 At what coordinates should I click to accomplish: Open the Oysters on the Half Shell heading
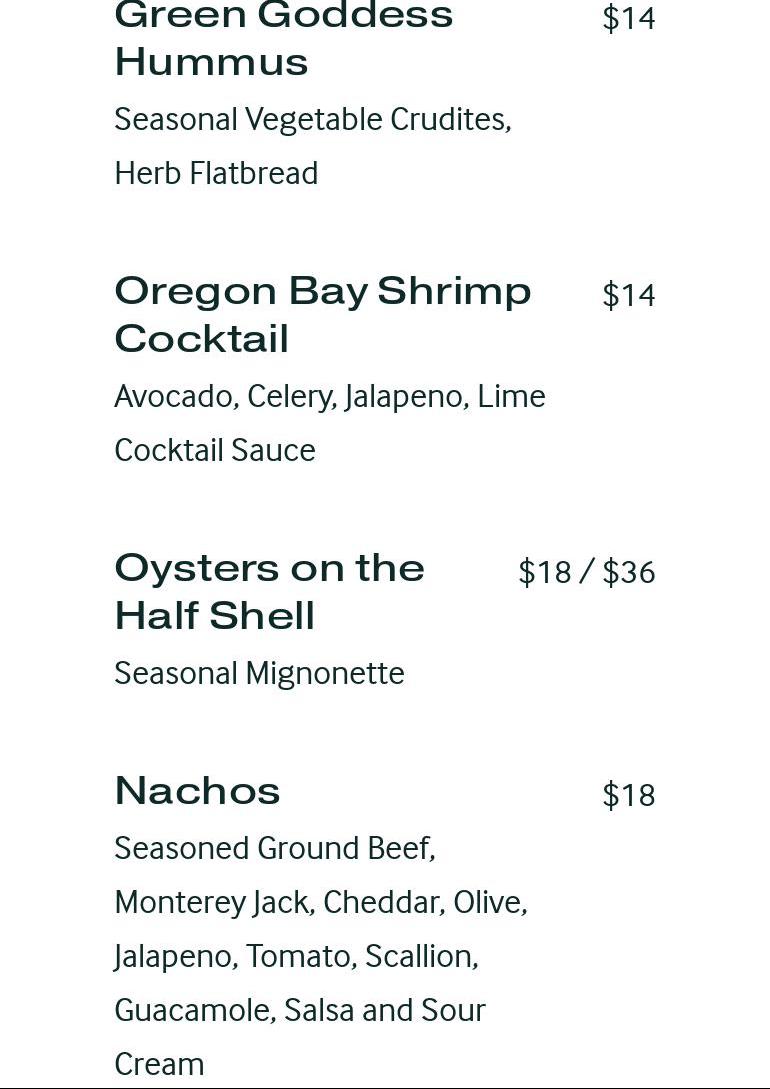[x=269, y=591]
